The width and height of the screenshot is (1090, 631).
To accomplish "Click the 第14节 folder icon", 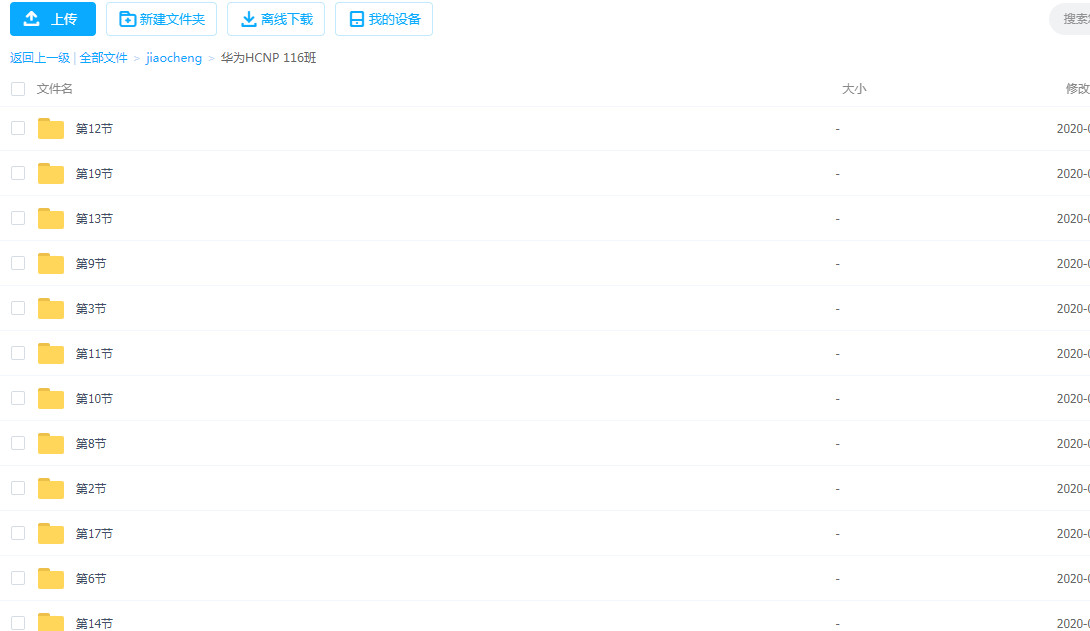I will [51, 622].
